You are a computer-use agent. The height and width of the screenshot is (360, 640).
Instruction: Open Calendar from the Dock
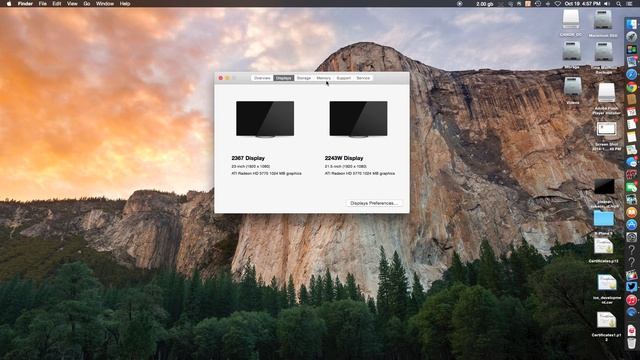point(631,111)
